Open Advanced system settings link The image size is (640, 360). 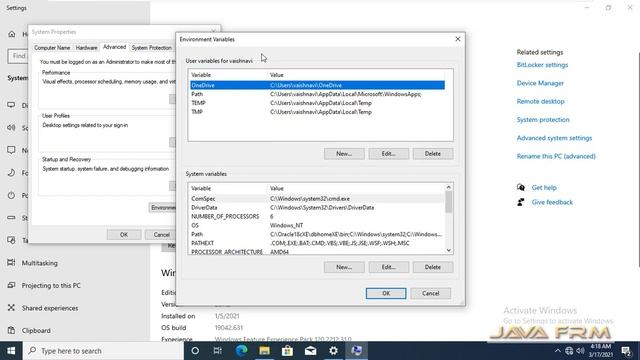tap(554, 138)
